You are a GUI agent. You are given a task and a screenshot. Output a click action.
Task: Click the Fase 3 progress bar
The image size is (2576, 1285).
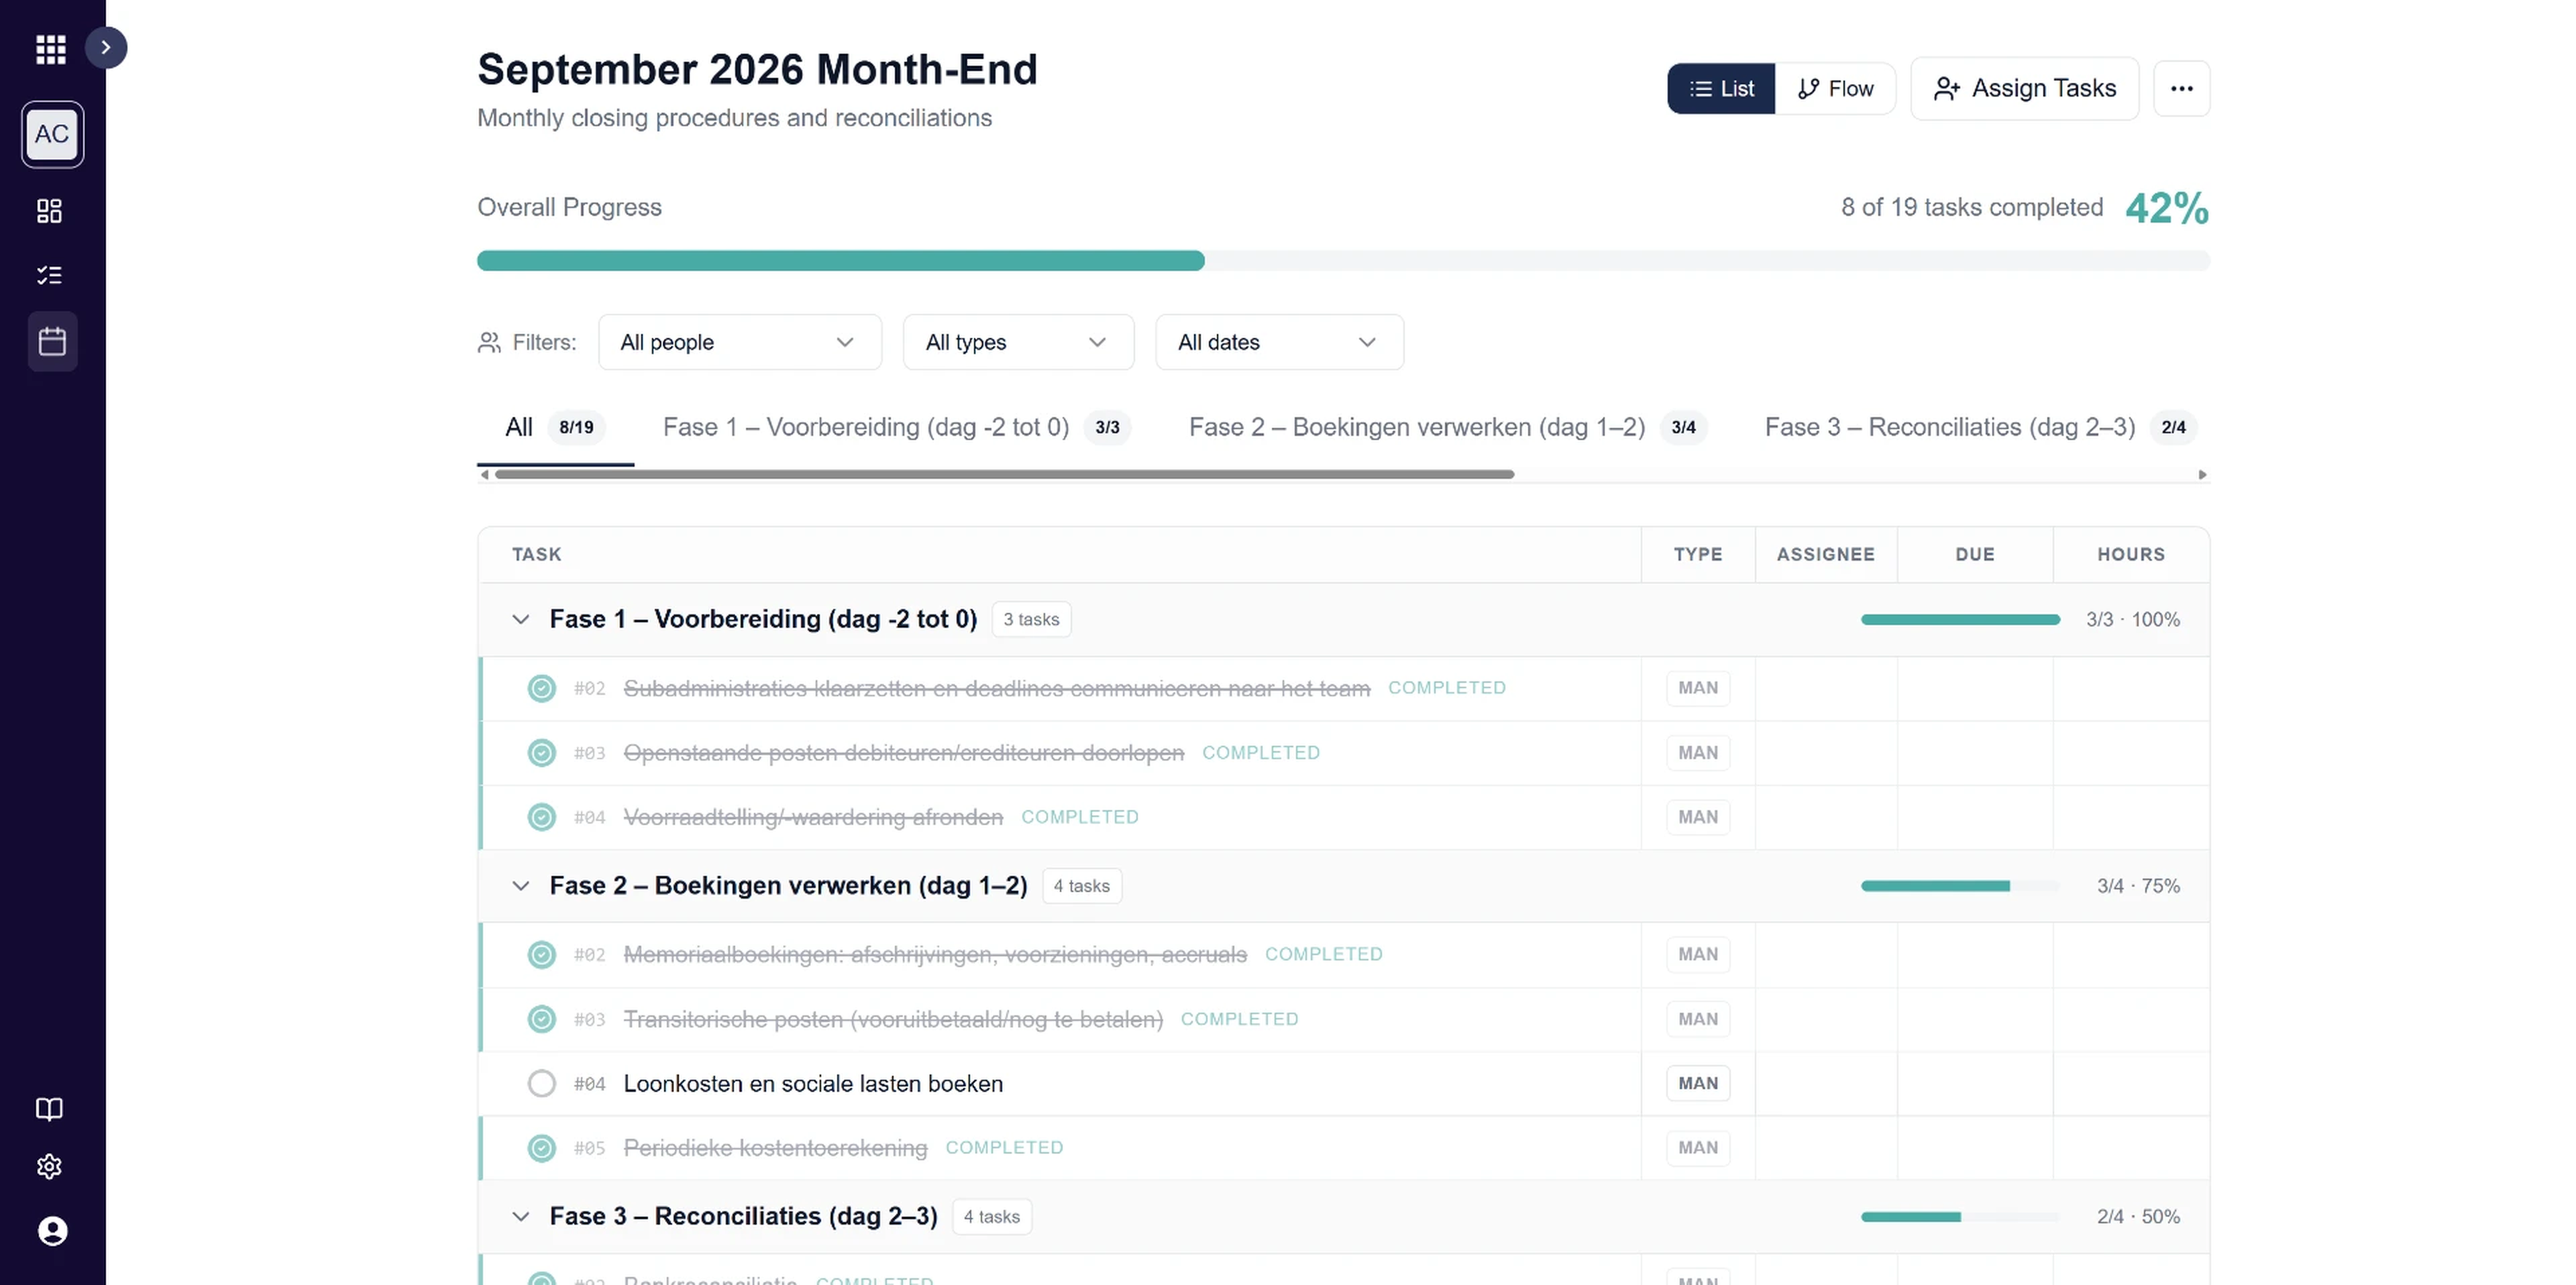pyautogui.click(x=1960, y=1217)
